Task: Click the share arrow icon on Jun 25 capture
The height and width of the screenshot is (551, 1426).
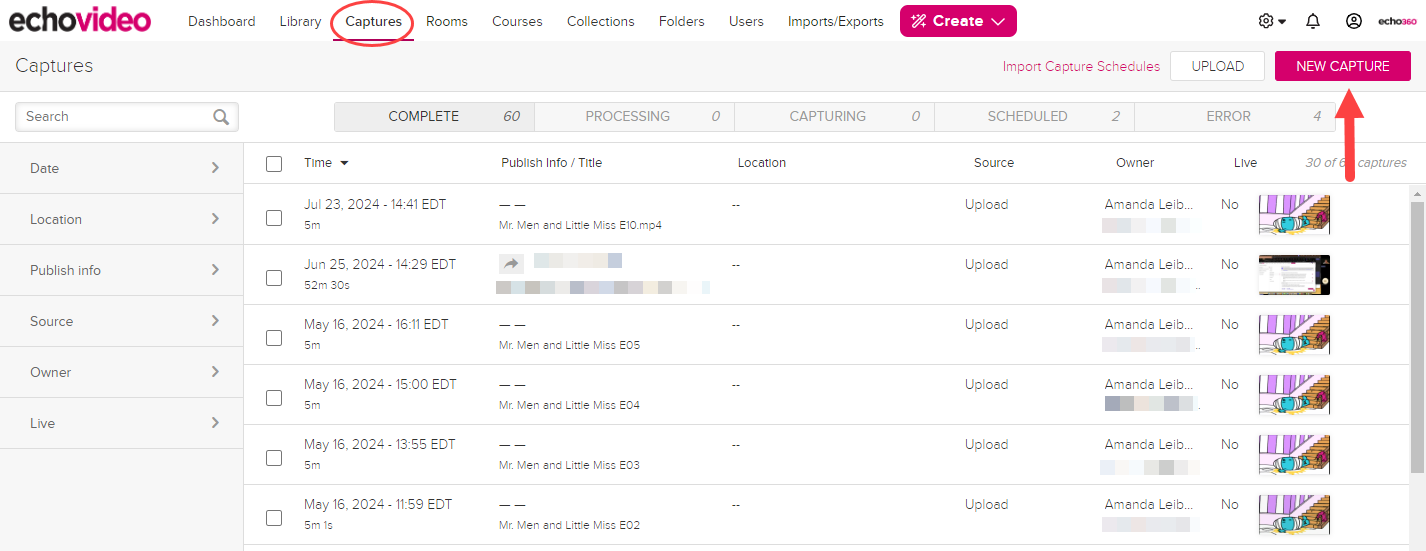Action: click(511, 264)
